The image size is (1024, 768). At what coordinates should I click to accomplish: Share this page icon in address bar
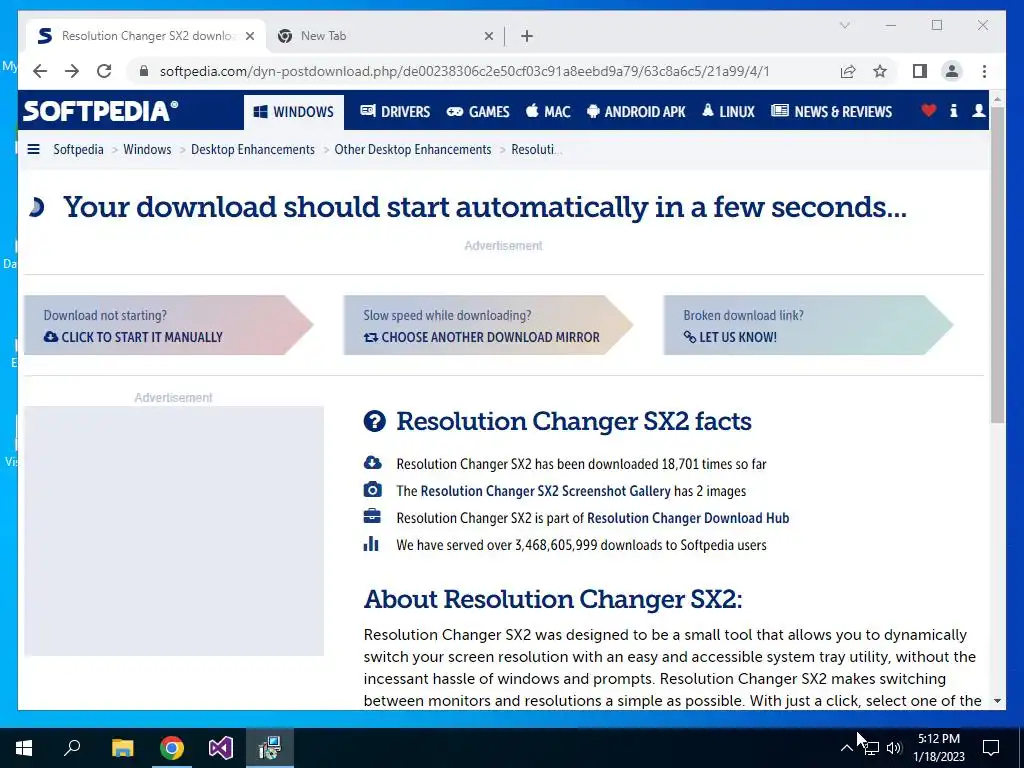pyautogui.click(x=848, y=71)
